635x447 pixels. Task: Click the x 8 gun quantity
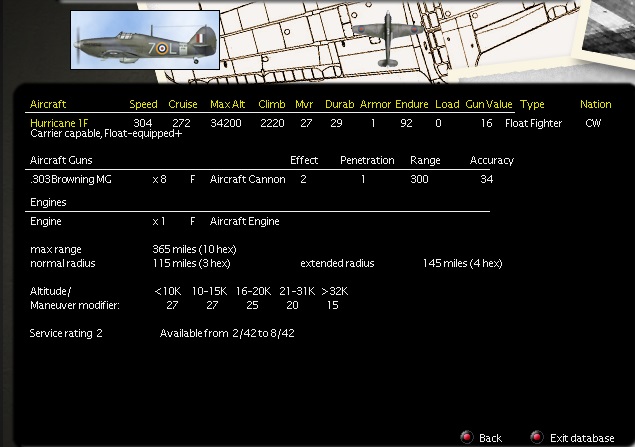159,179
